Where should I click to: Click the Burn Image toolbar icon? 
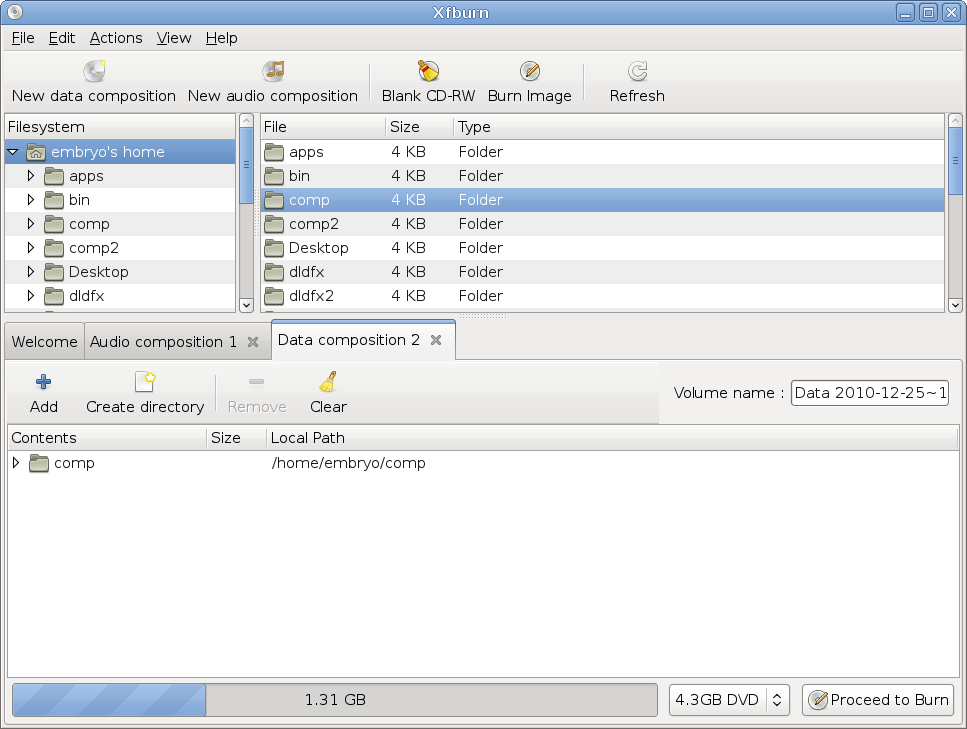point(530,72)
